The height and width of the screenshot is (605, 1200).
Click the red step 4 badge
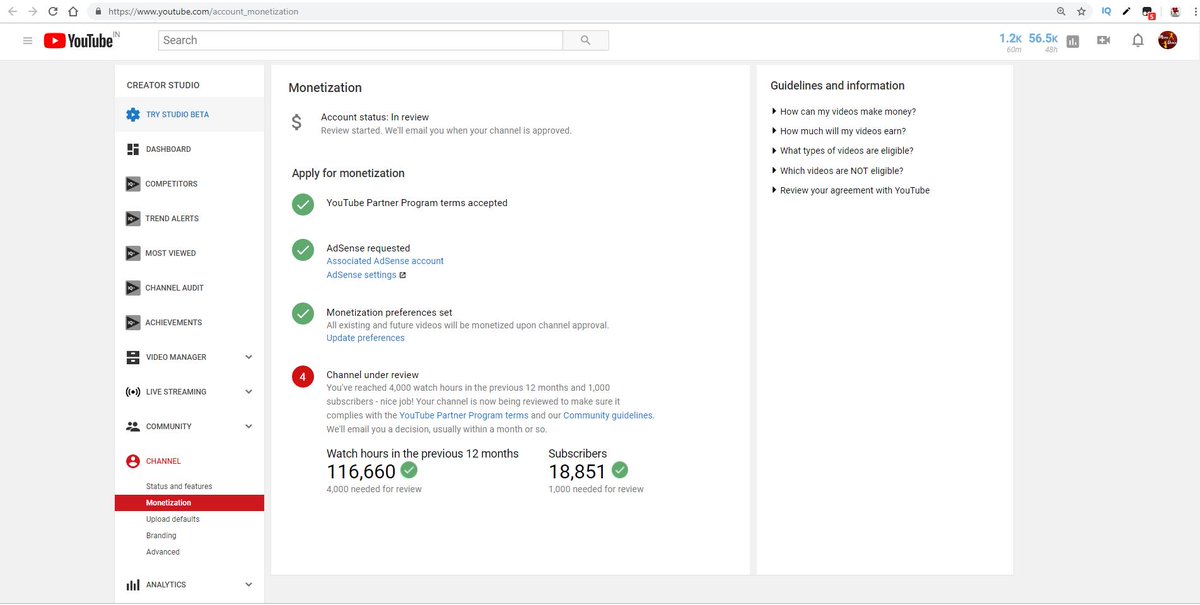coord(303,377)
